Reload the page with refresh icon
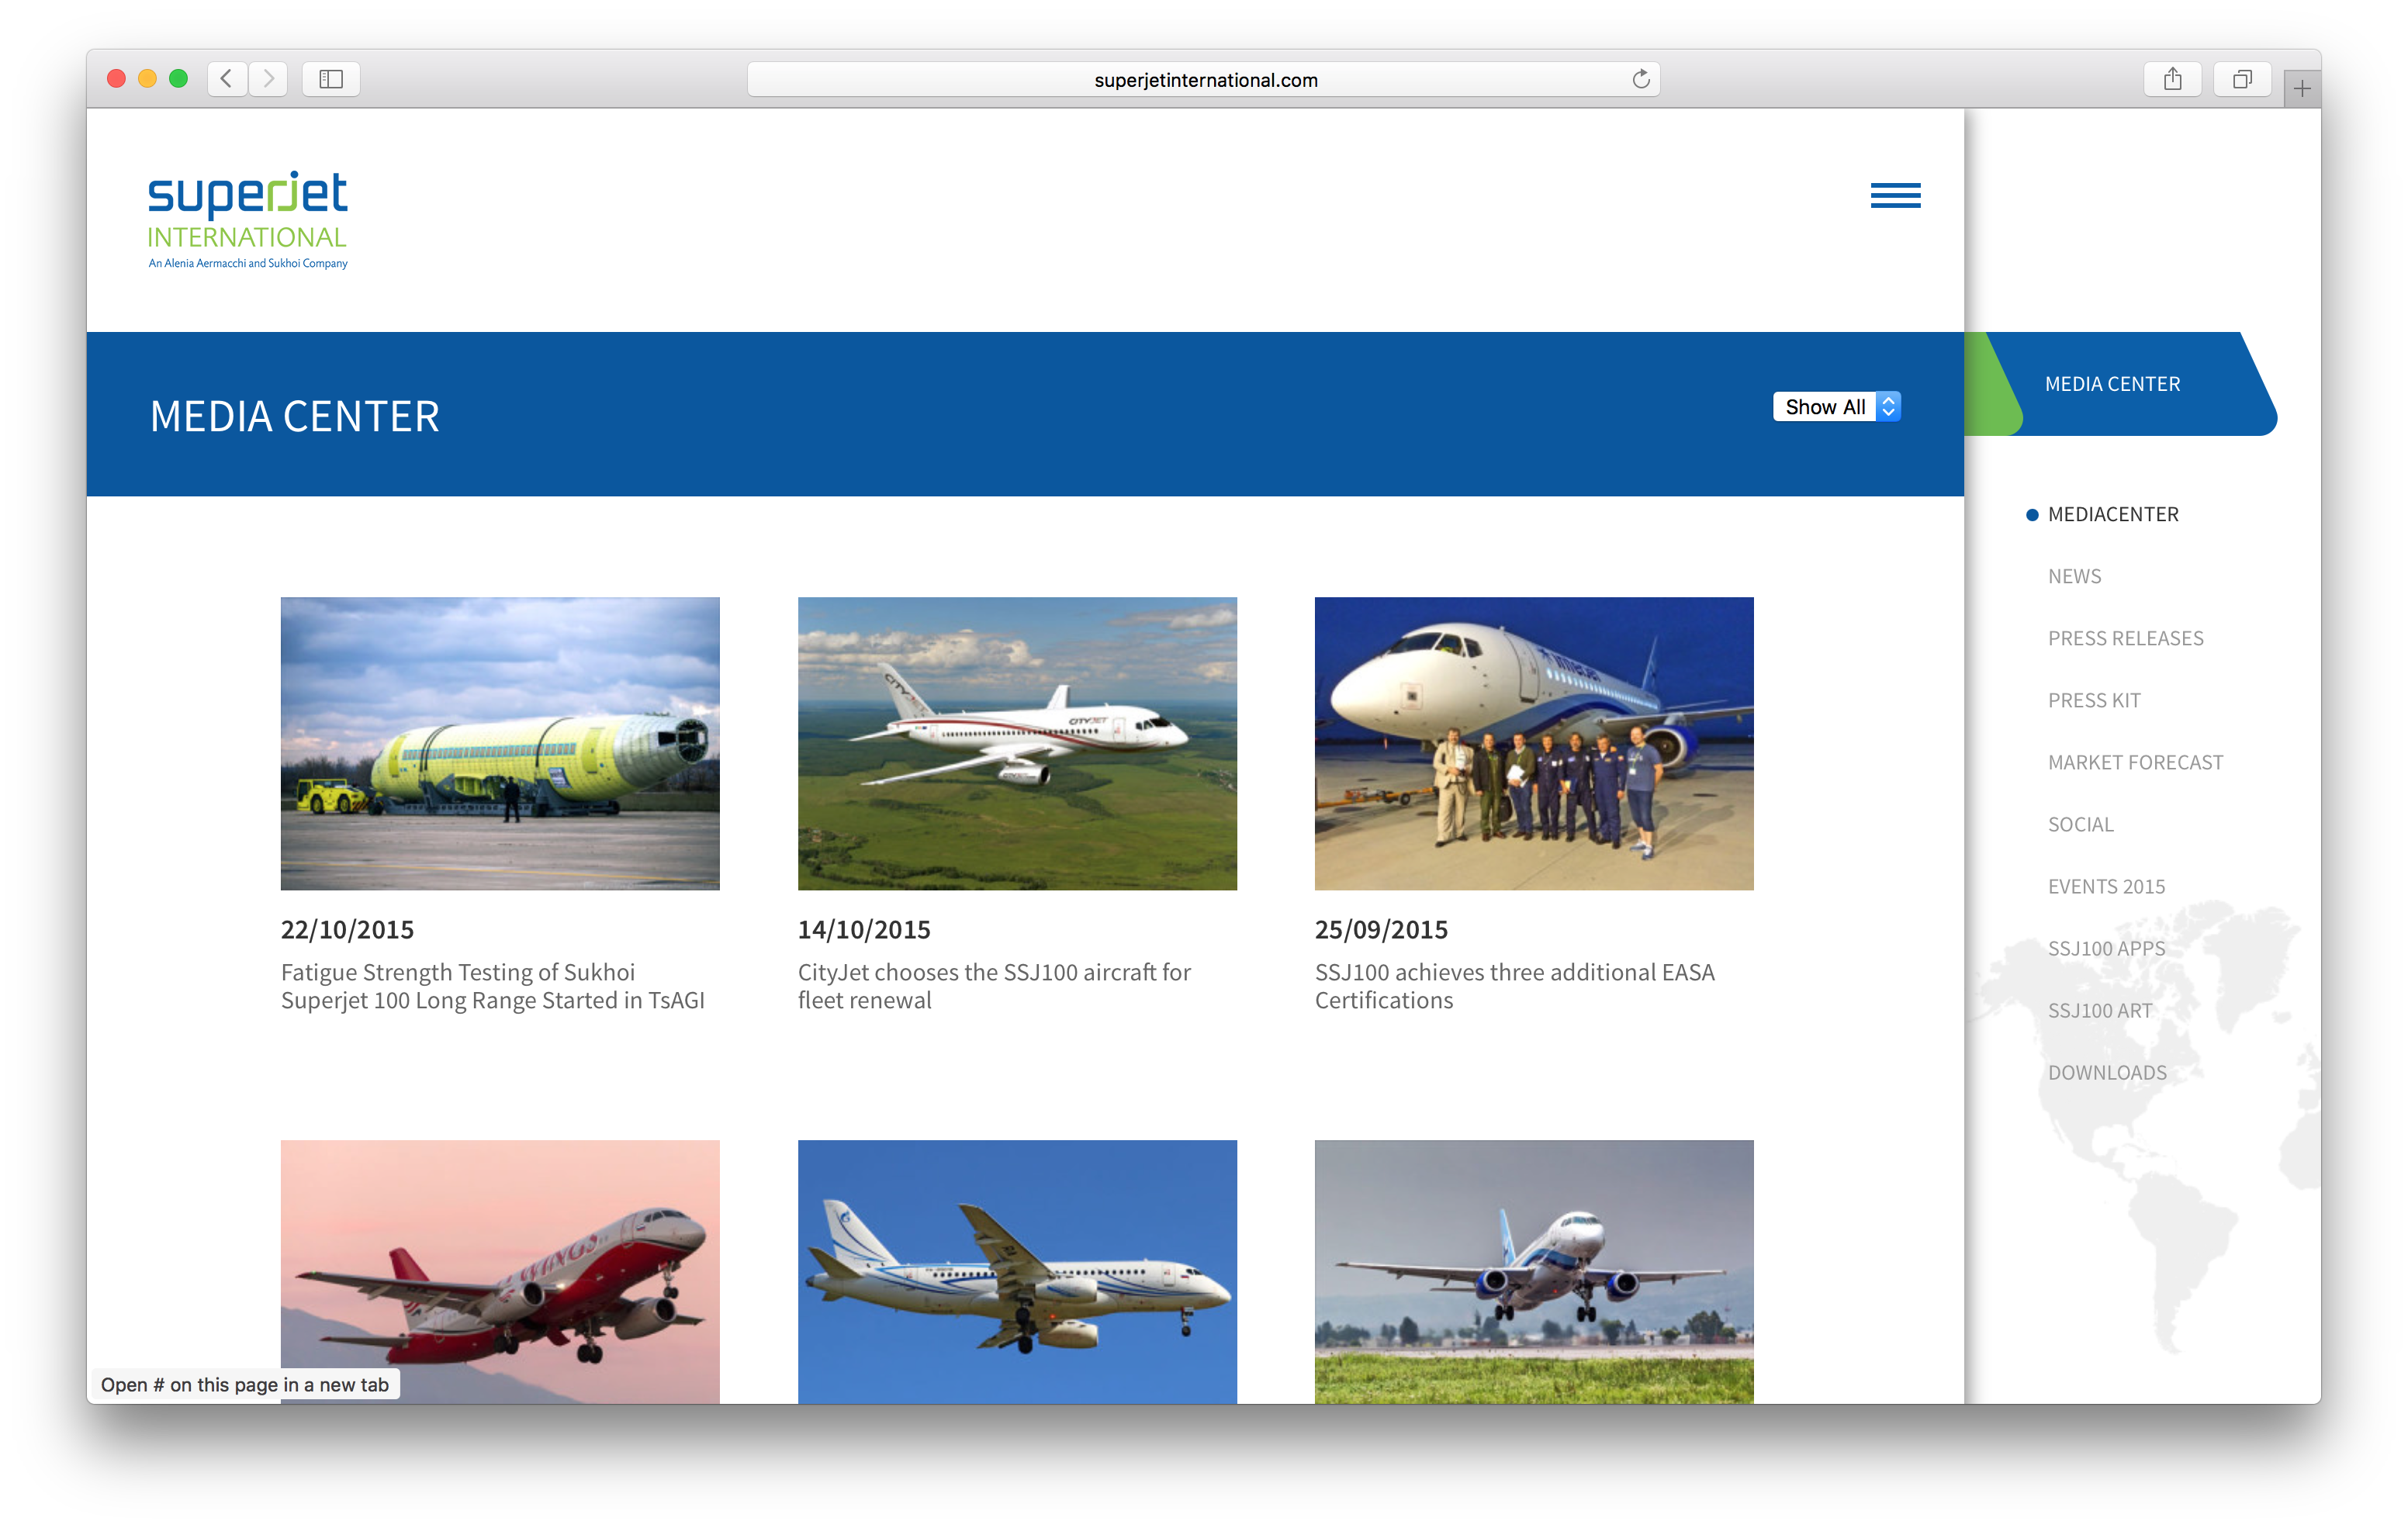 [x=1640, y=80]
